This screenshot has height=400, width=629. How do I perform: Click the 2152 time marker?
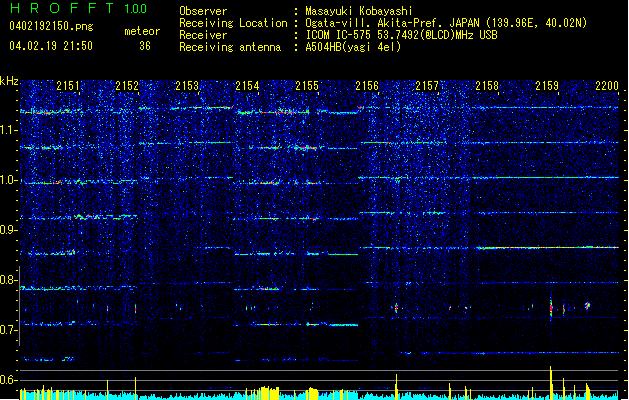point(127,86)
